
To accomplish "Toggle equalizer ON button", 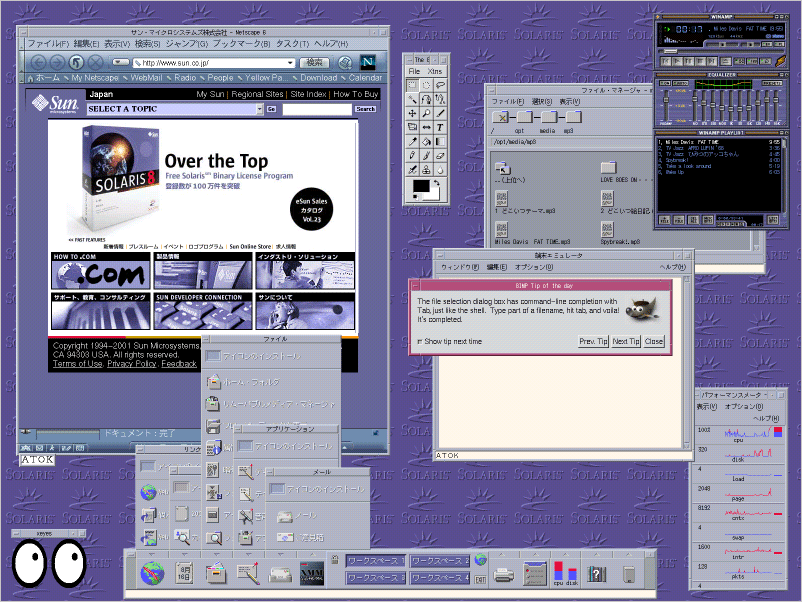I will 665,83.
